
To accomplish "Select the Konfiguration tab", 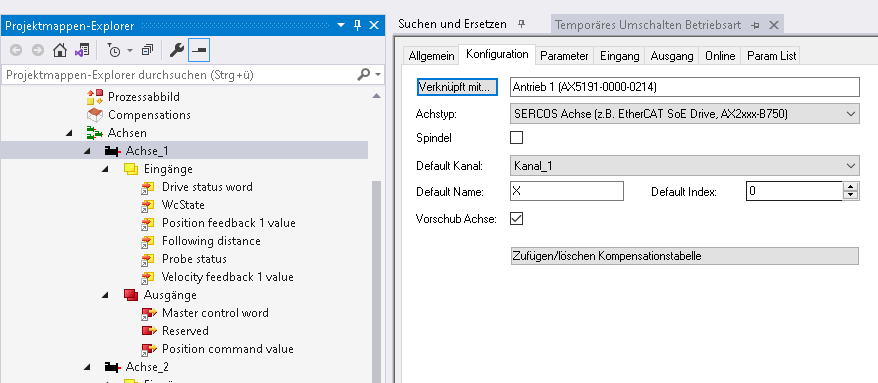I will (x=497, y=54).
